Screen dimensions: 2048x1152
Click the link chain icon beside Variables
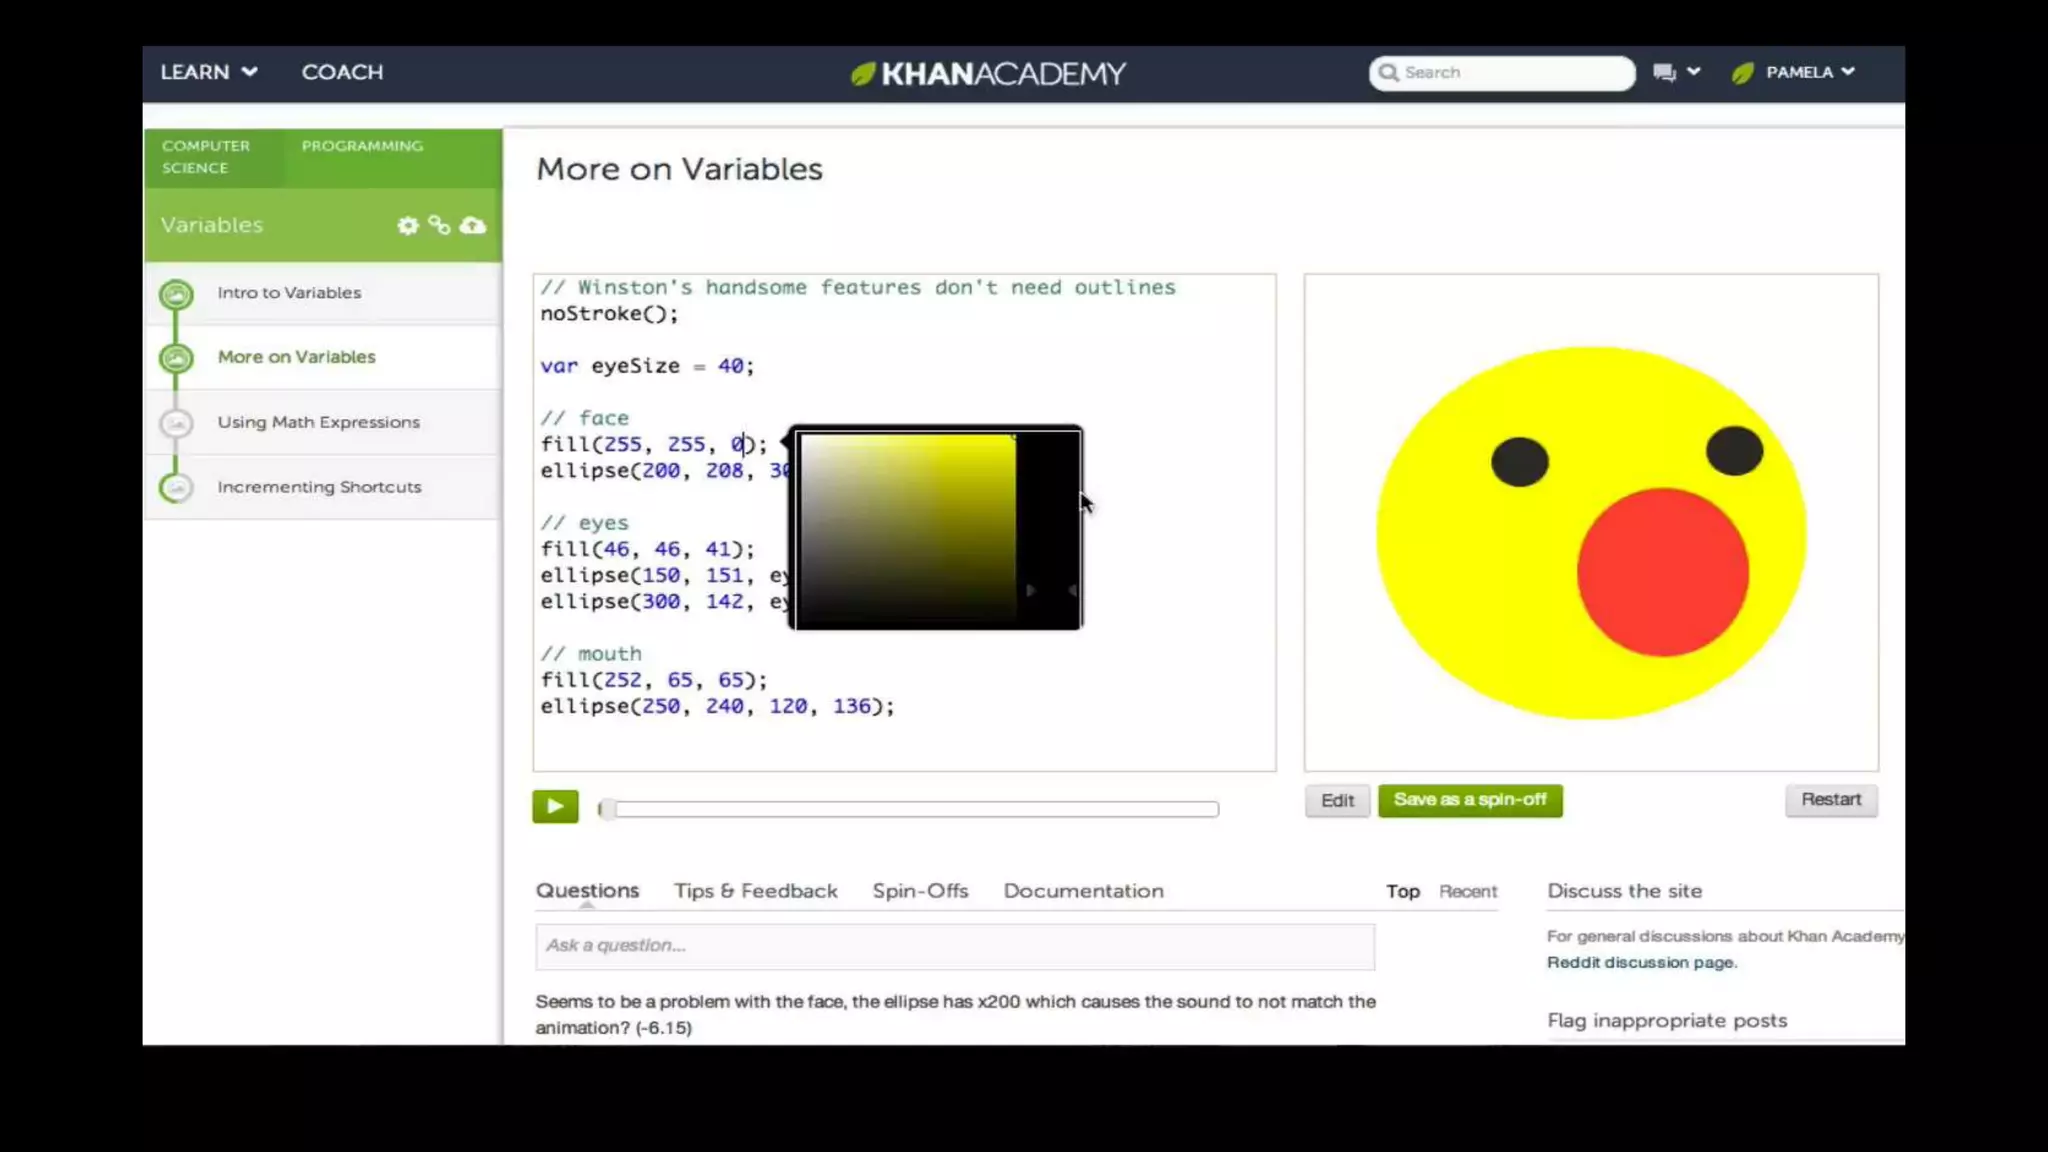pyautogui.click(x=439, y=225)
